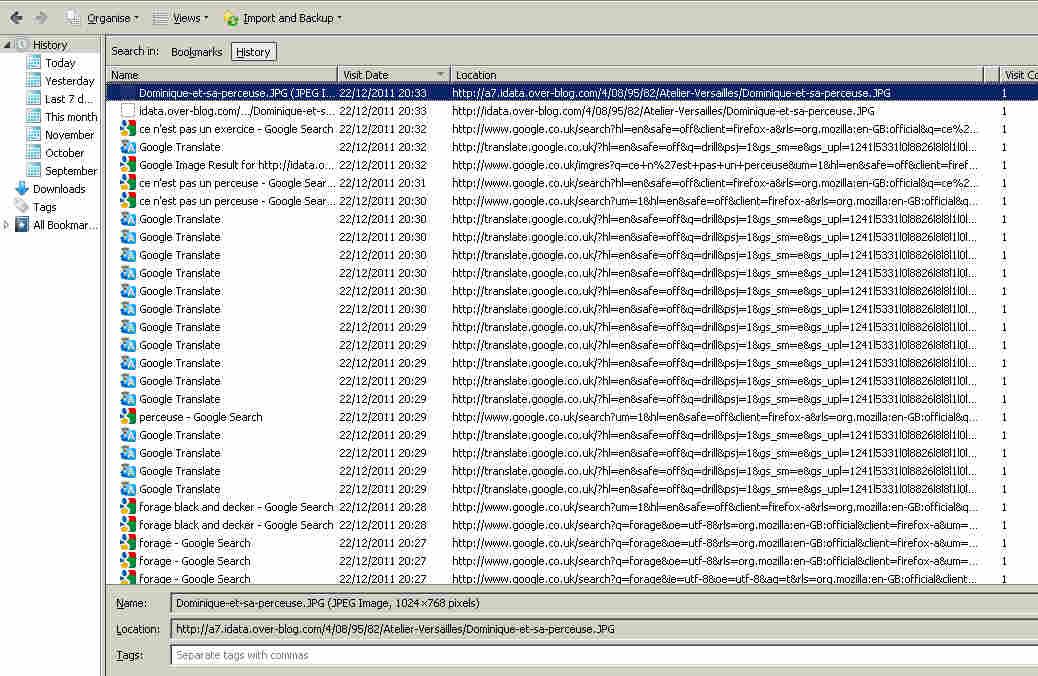Screen dimensions: 1038x676
Task: Click the November calendar icon
Action: pos(34,135)
